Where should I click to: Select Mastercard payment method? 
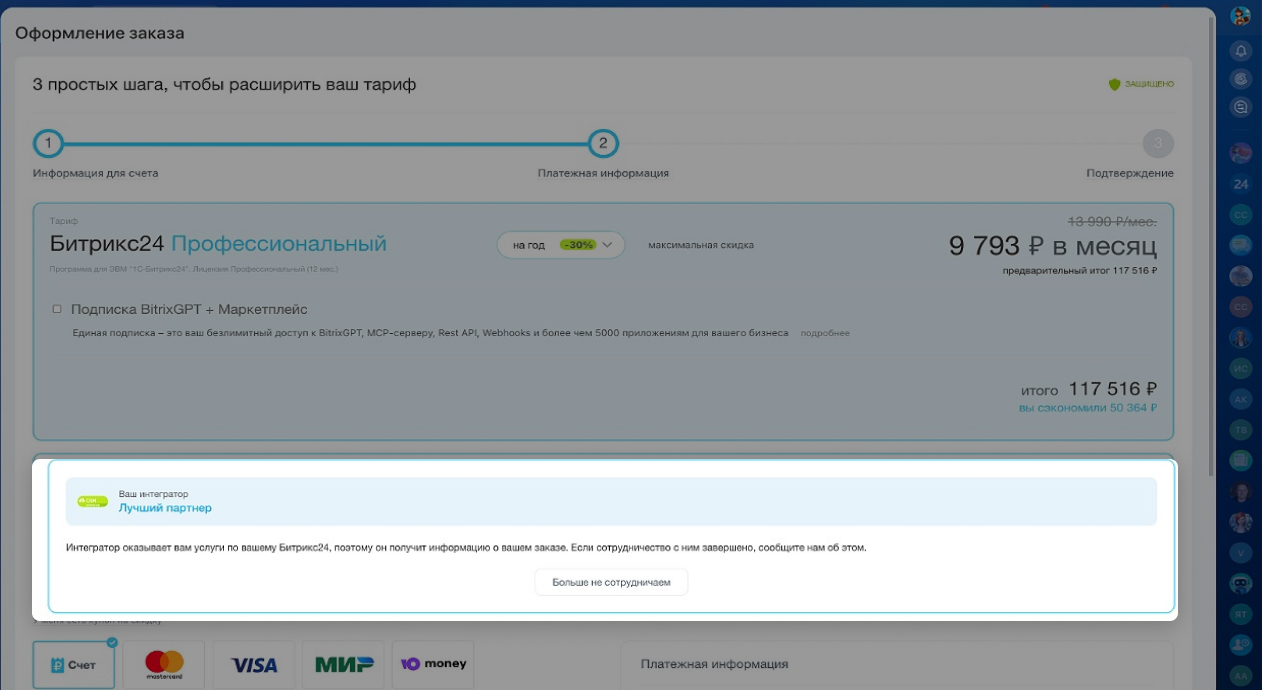164,664
